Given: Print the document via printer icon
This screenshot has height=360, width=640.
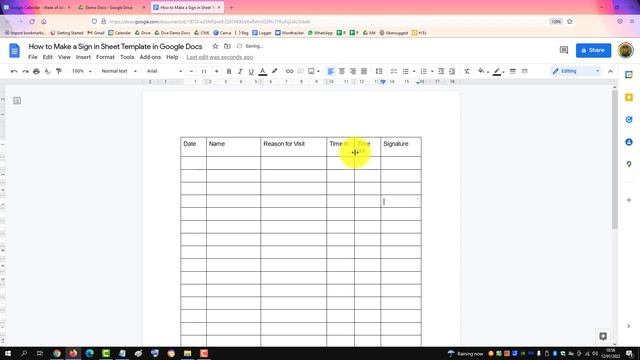Looking at the screenshot, I should click(36, 71).
